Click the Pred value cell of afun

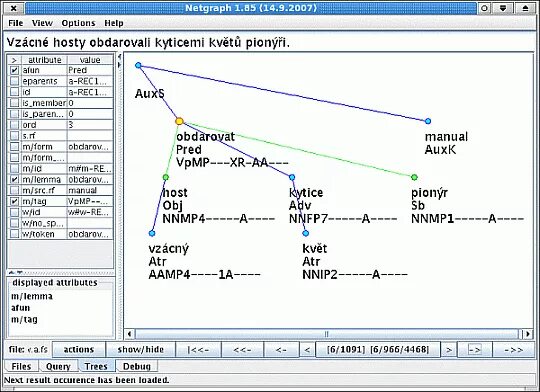90,70
